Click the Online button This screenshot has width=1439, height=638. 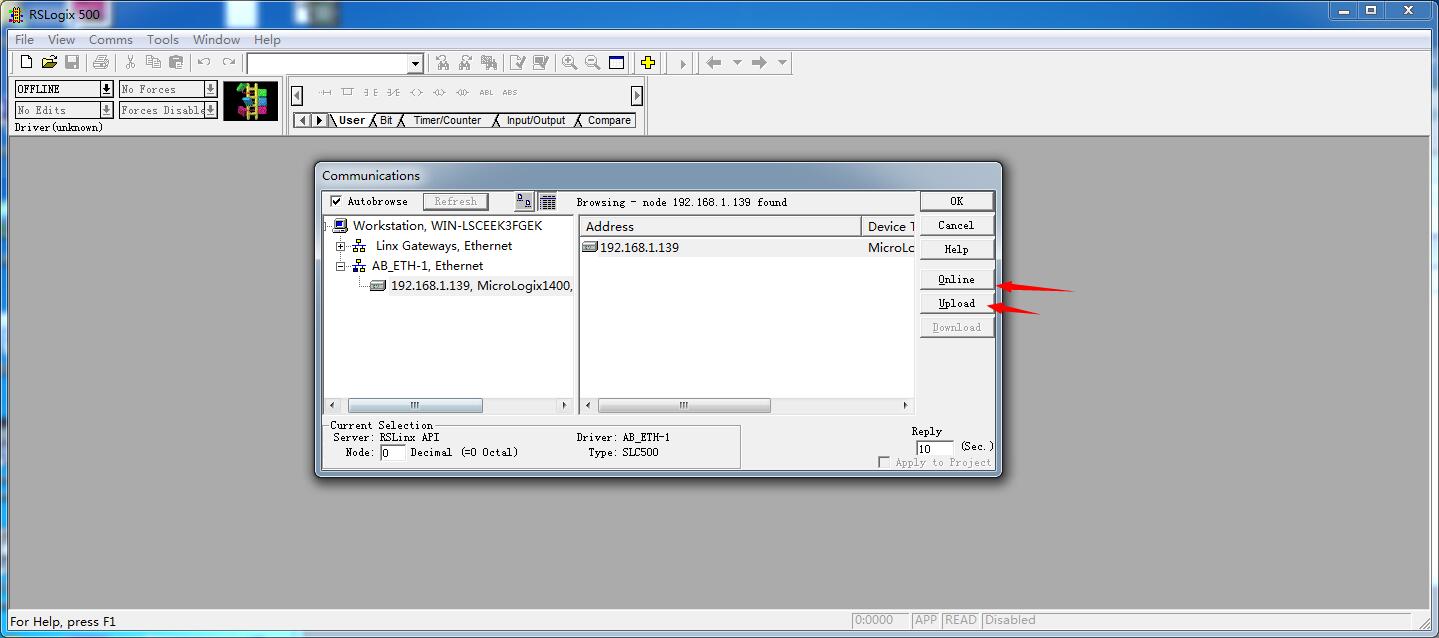click(x=956, y=279)
